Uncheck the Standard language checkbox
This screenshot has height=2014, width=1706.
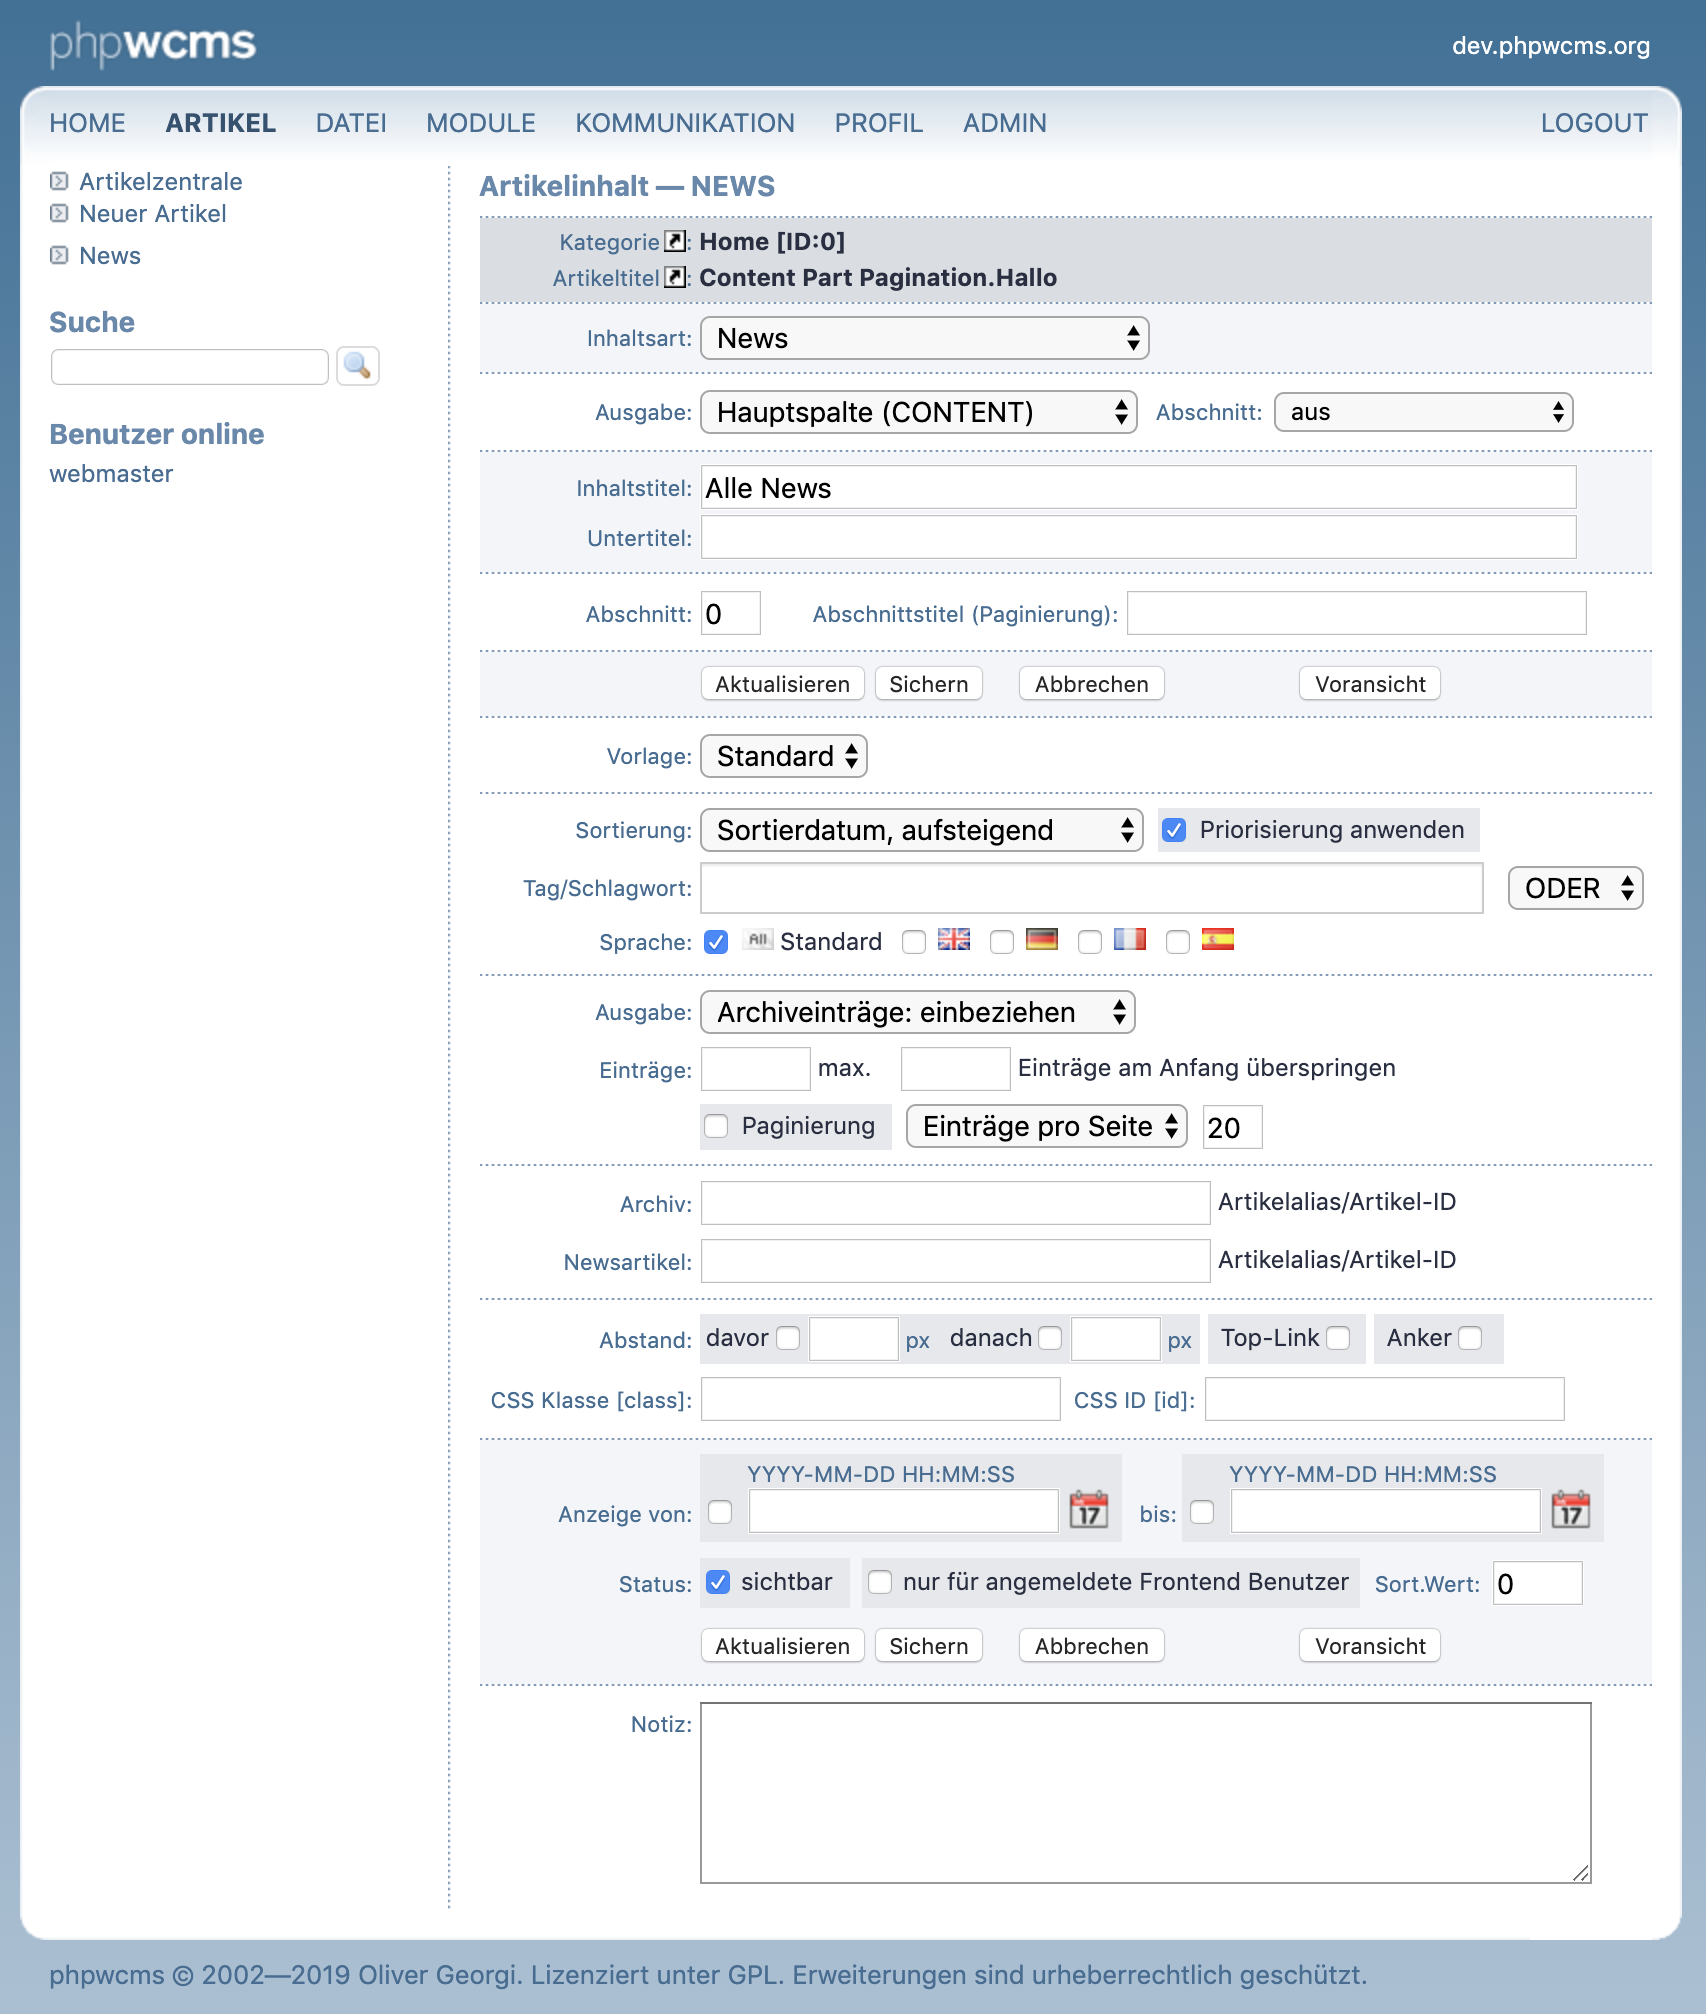[x=716, y=942]
